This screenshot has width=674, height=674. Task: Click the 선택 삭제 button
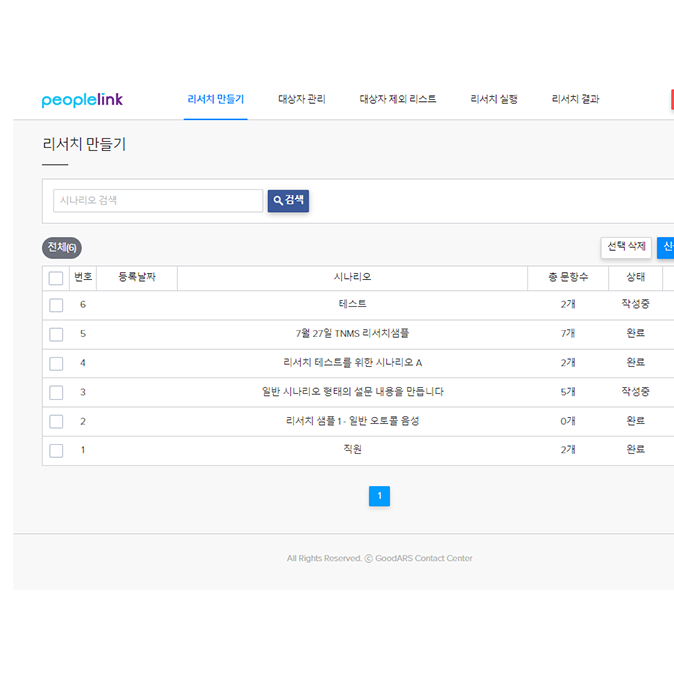pyautogui.click(x=626, y=247)
